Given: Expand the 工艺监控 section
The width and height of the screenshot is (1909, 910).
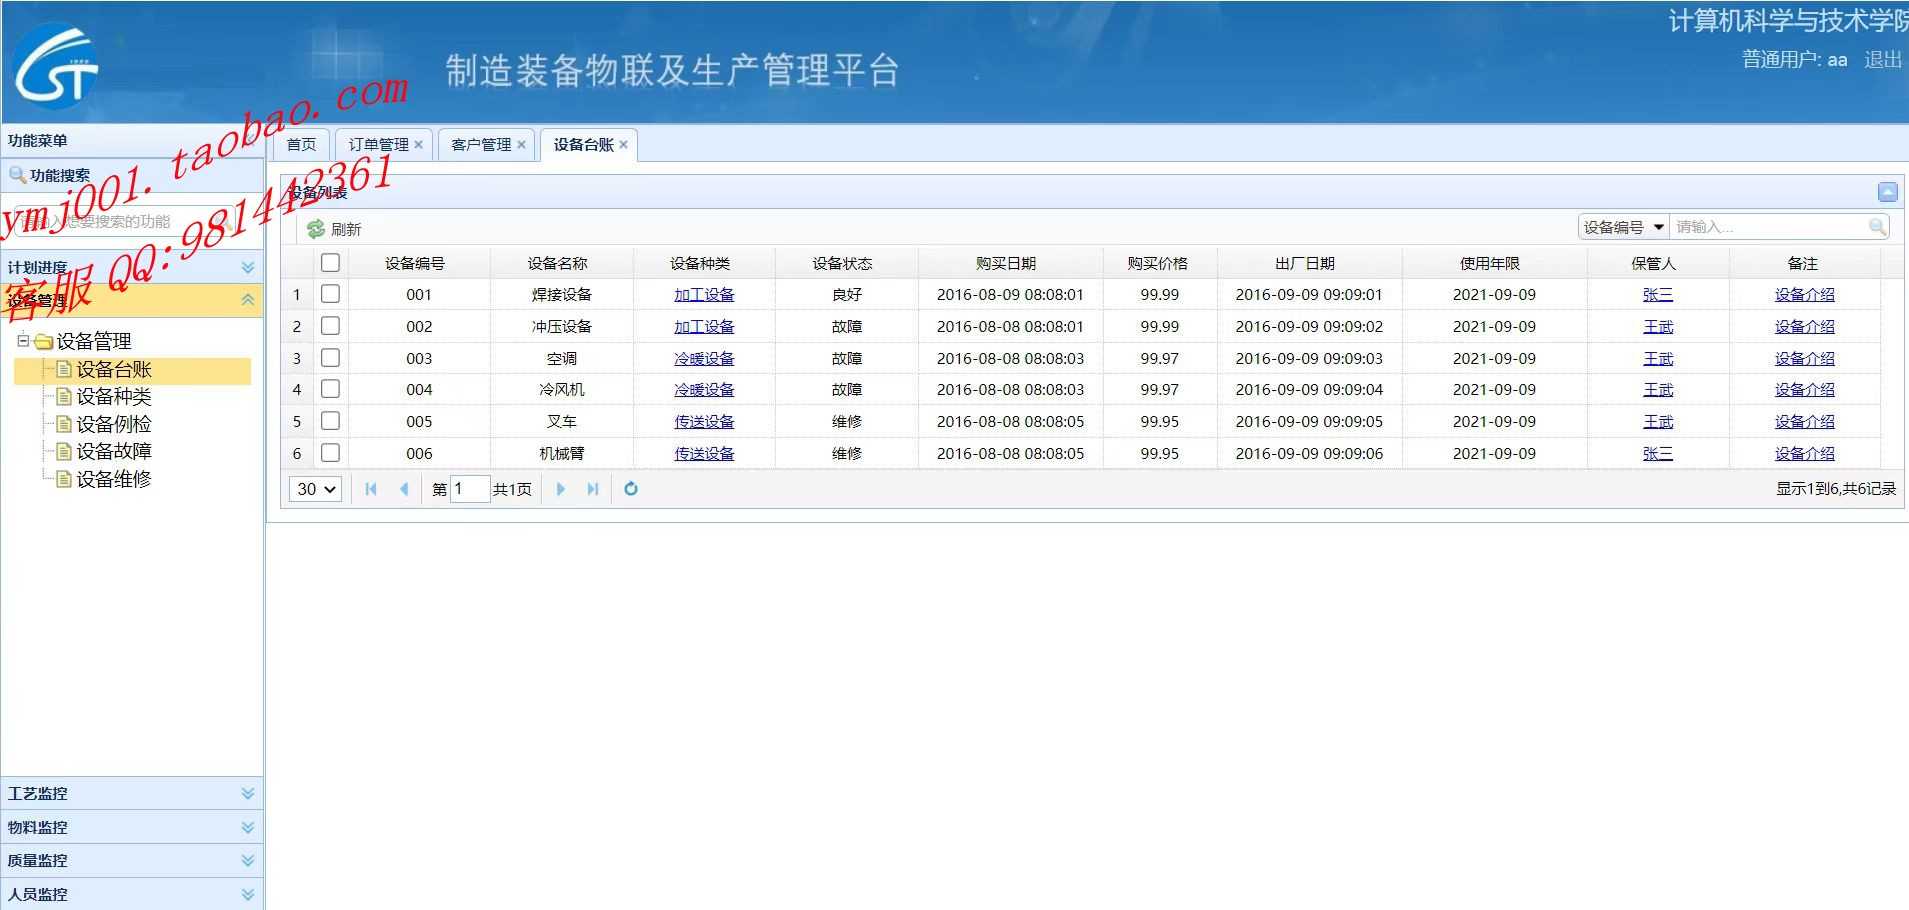Looking at the screenshot, I should [248, 793].
